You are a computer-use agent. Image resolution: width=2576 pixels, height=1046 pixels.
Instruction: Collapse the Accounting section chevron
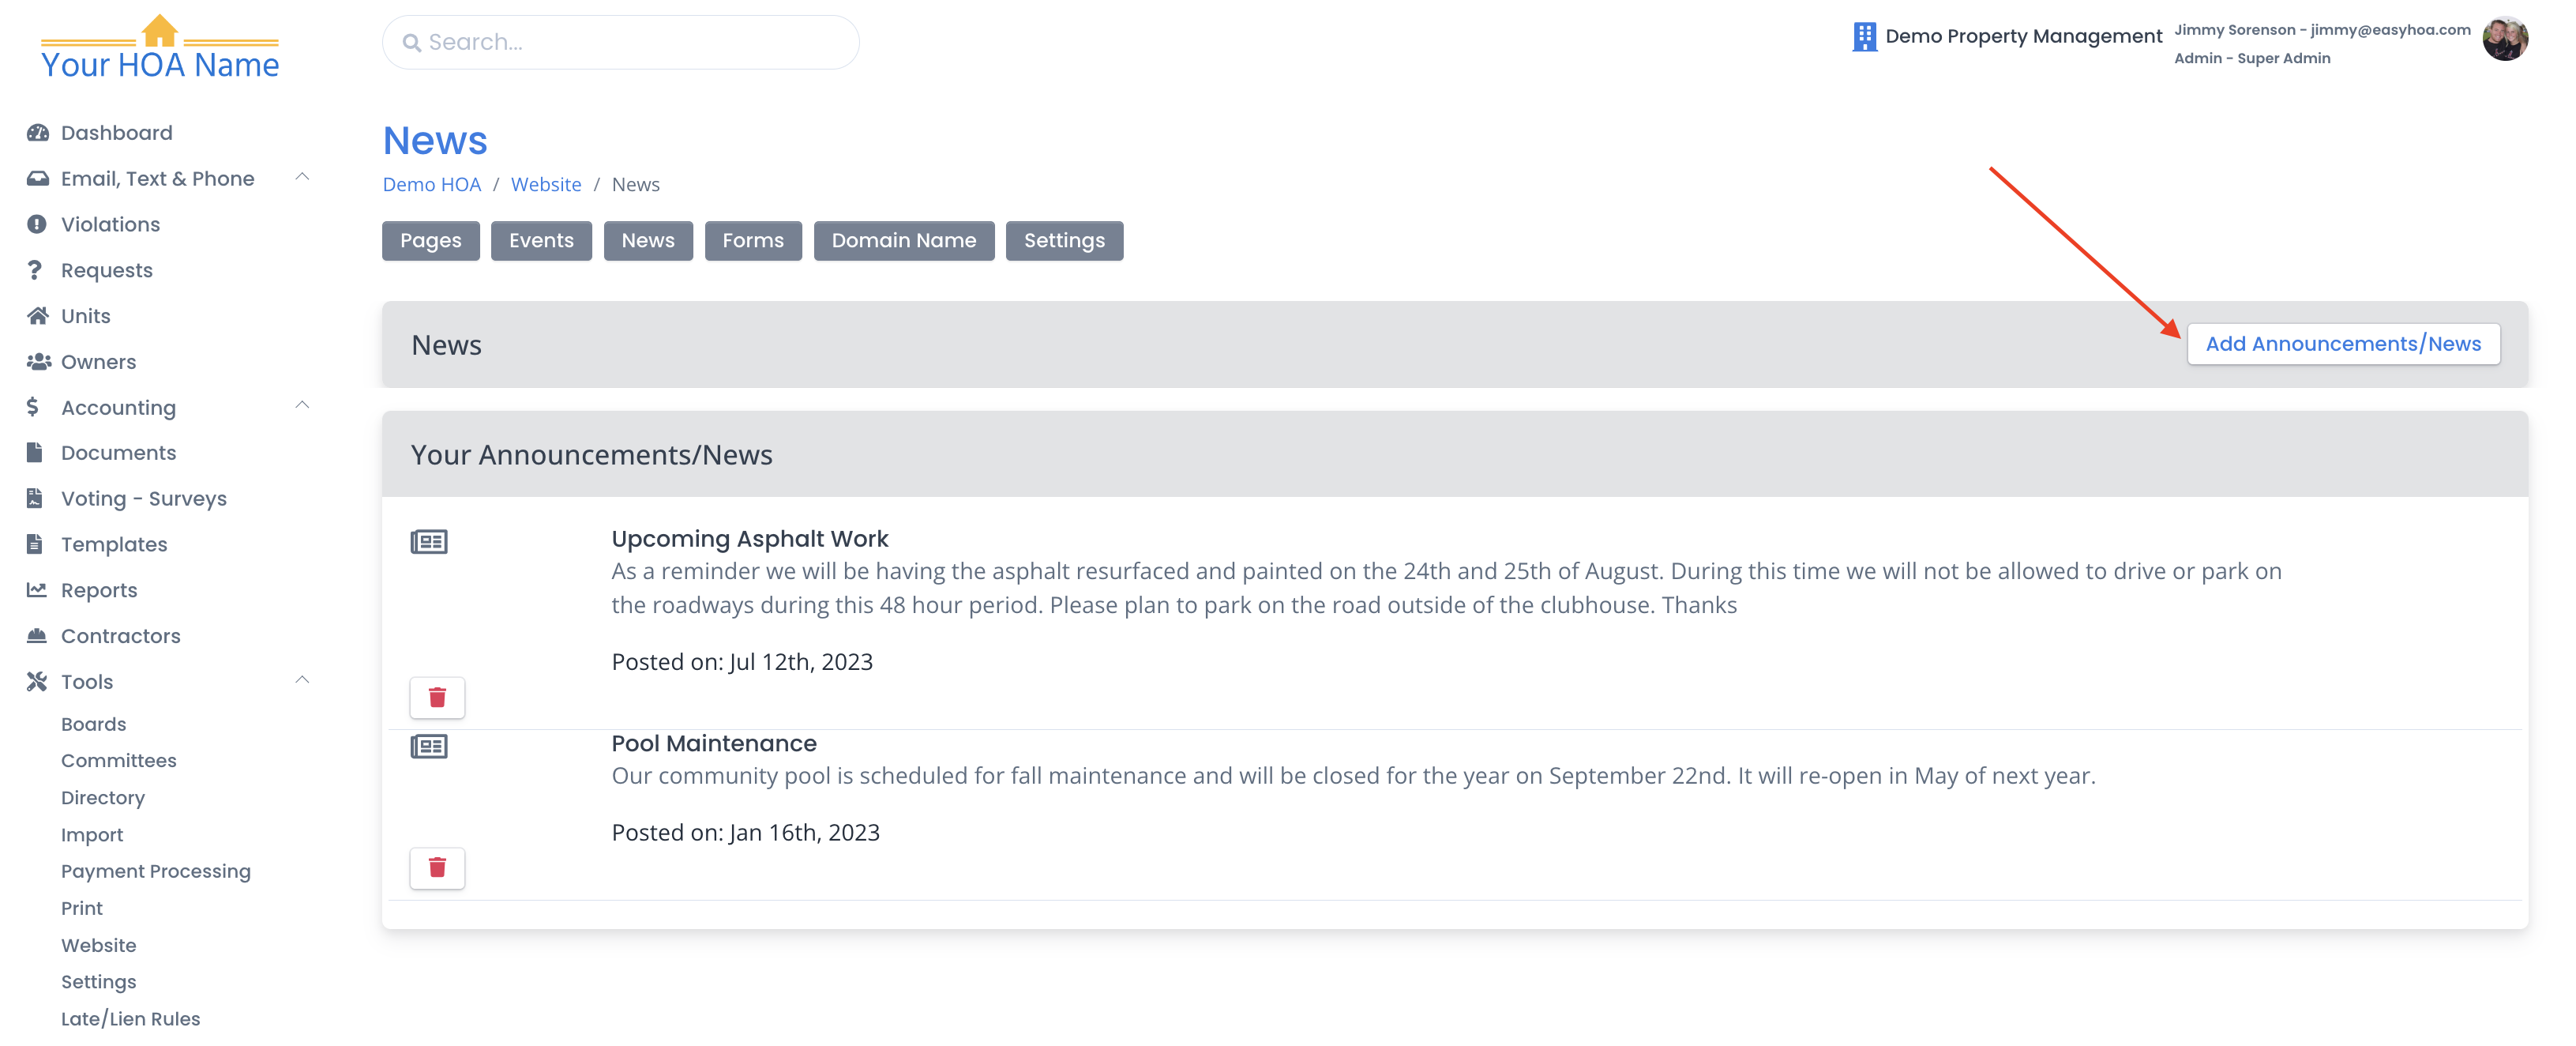pos(302,405)
